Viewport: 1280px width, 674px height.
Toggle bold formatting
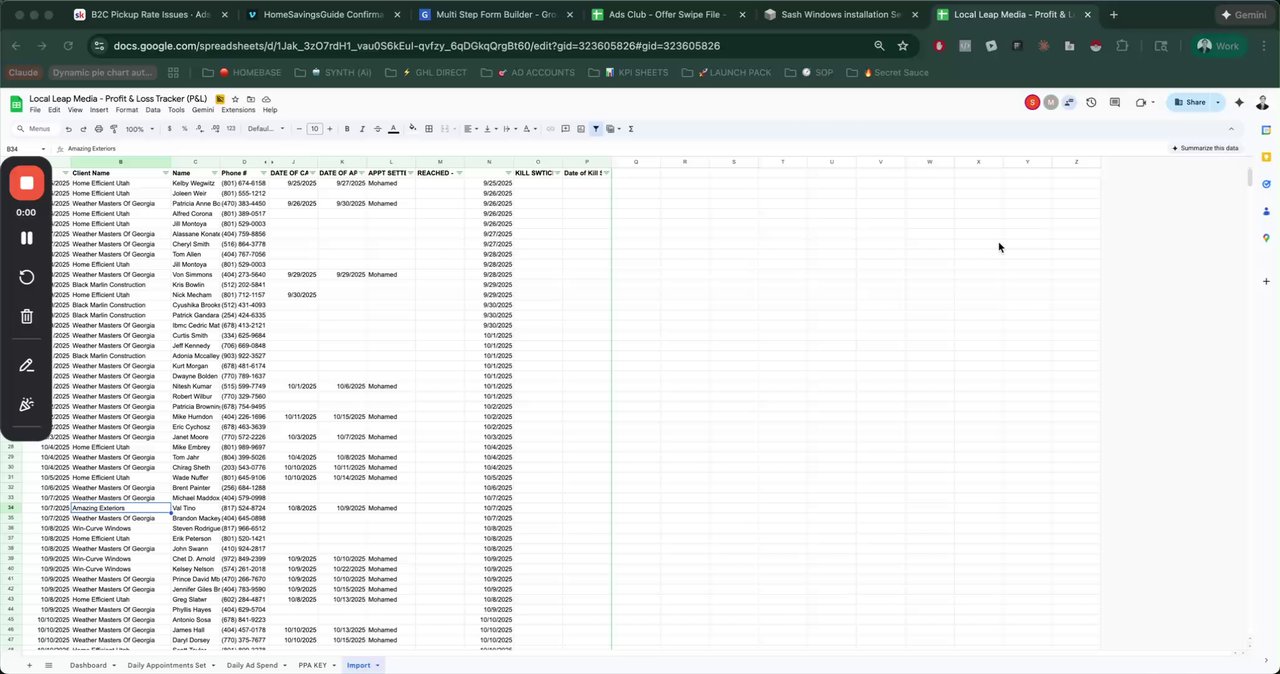[347, 129]
